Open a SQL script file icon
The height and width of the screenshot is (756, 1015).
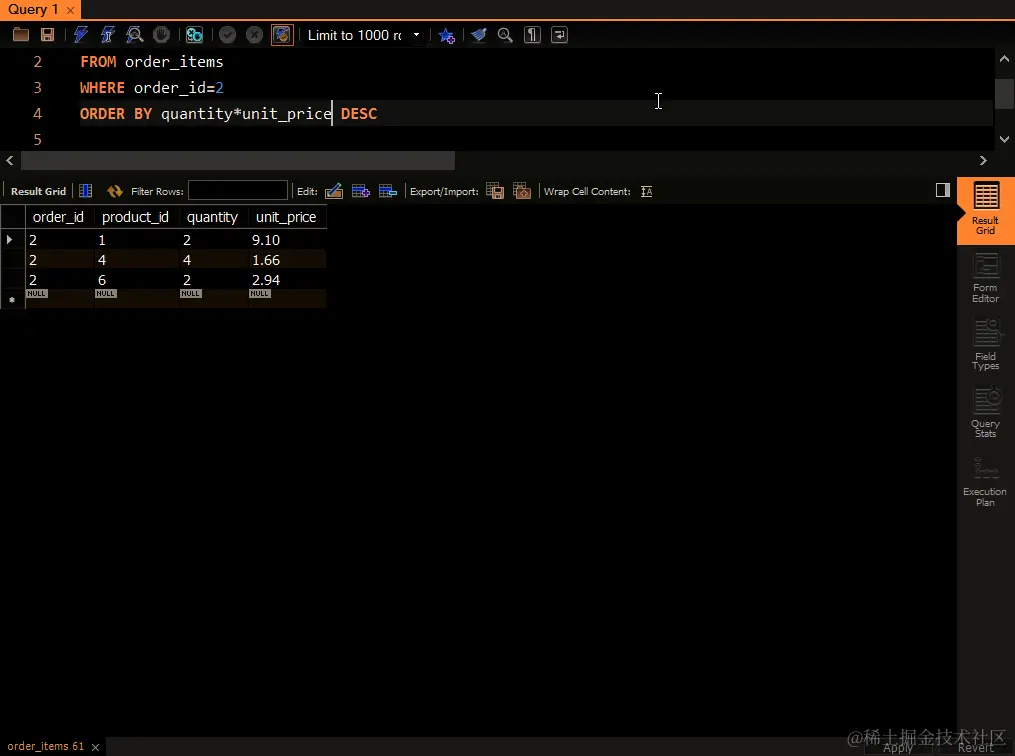(x=21, y=35)
